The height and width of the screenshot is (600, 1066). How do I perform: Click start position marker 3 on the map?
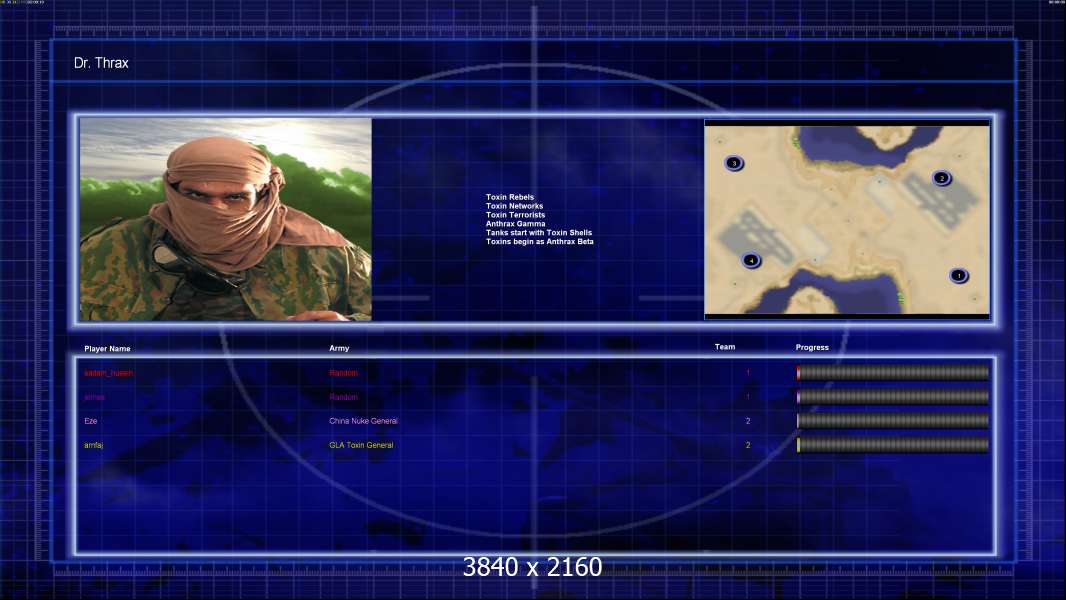pyautogui.click(x=734, y=163)
